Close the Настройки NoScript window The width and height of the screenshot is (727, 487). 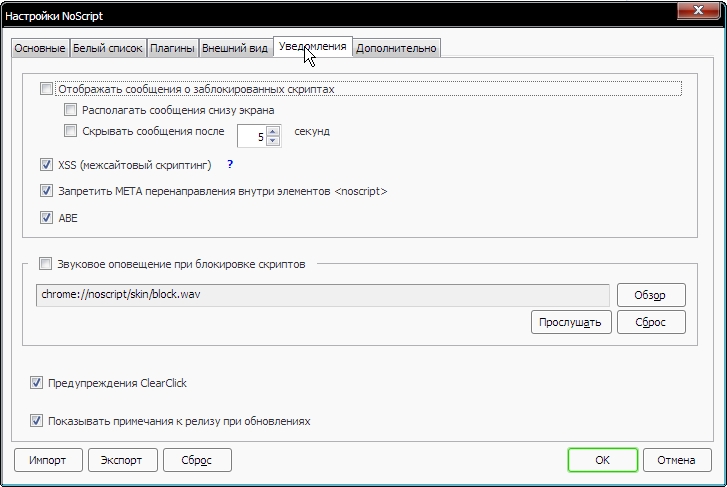point(699,10)
